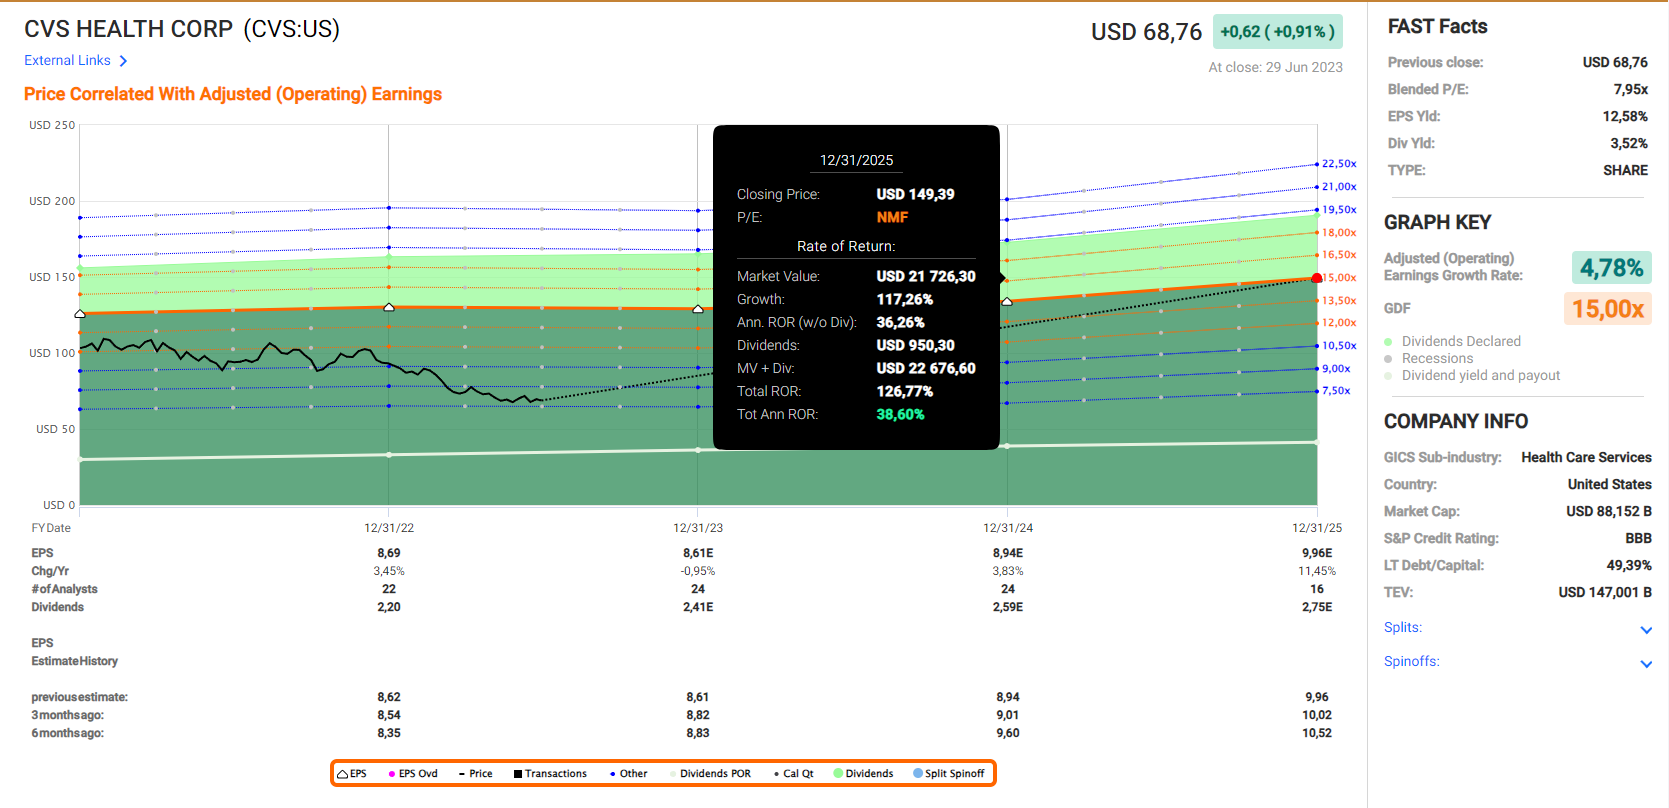Click the magenta EPS Ovd legend dot
This screenshot has height=808, width=1669.
coord(392,774)
